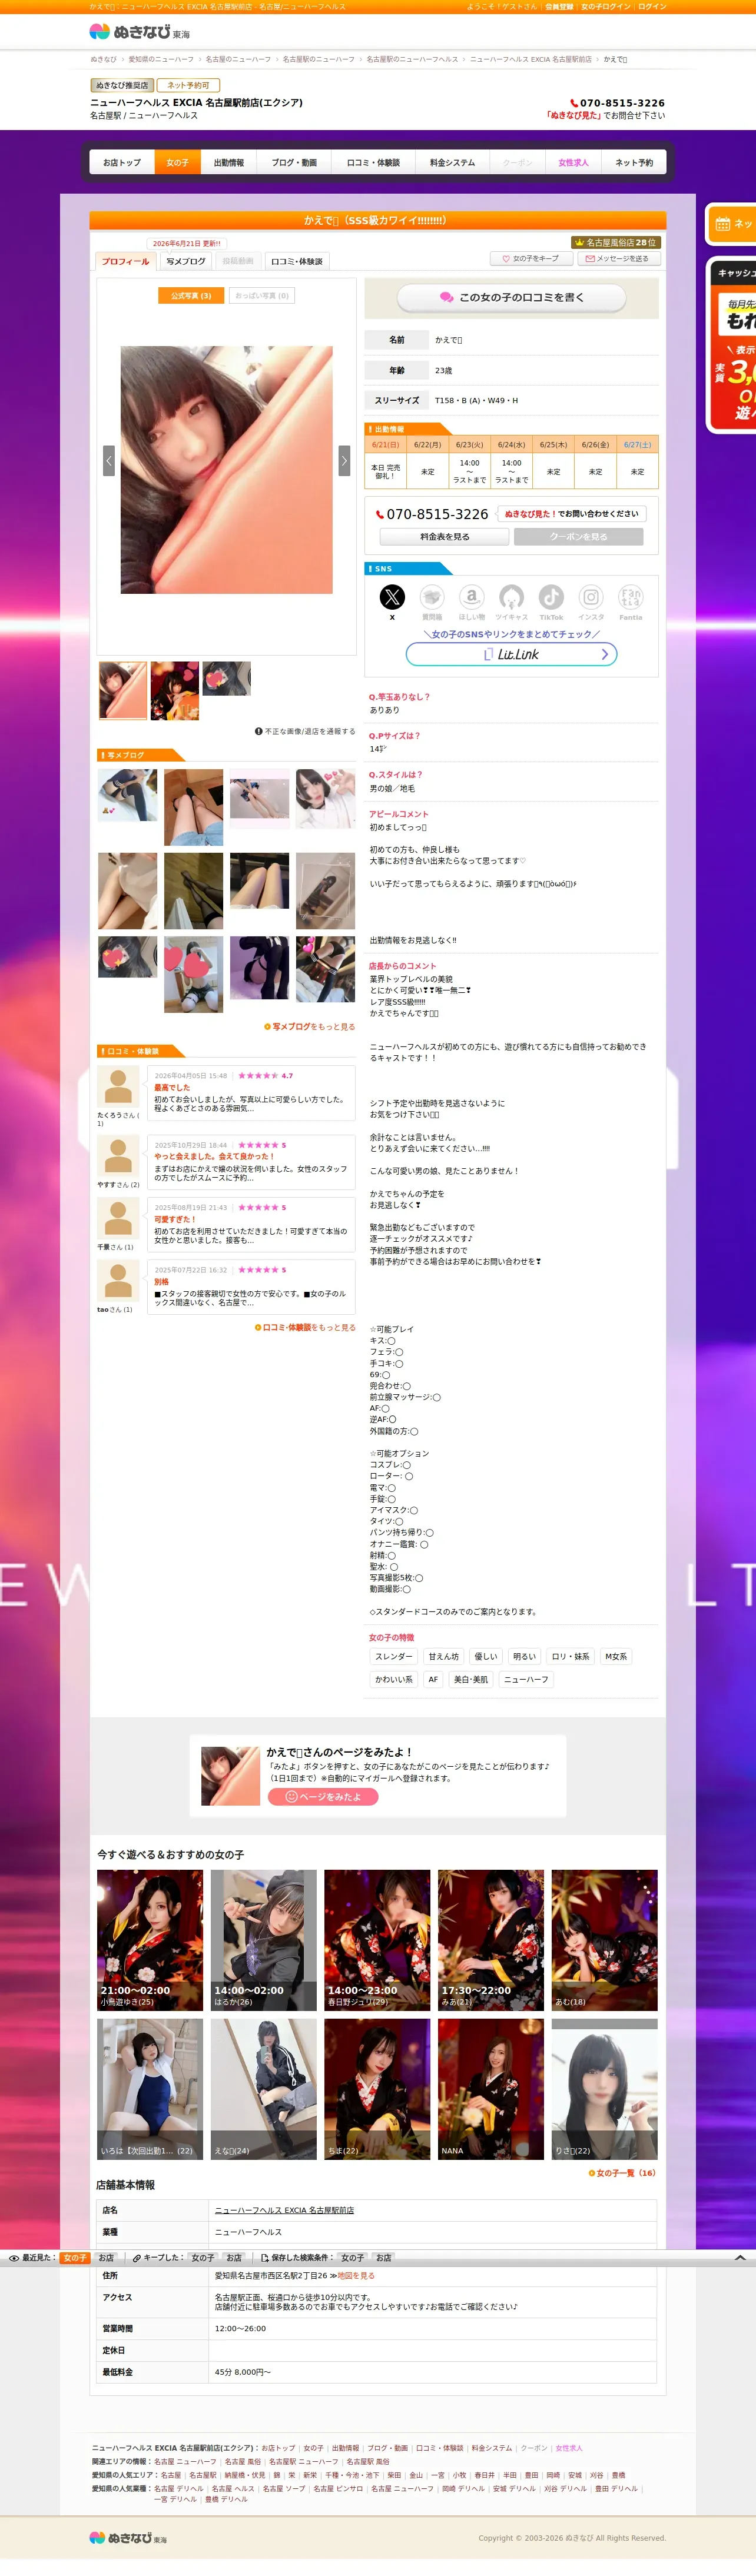Viewport: 756px width, 2576px height.
Task: Open the インスタ Instagram icon
Action: [x=591, y=597]
